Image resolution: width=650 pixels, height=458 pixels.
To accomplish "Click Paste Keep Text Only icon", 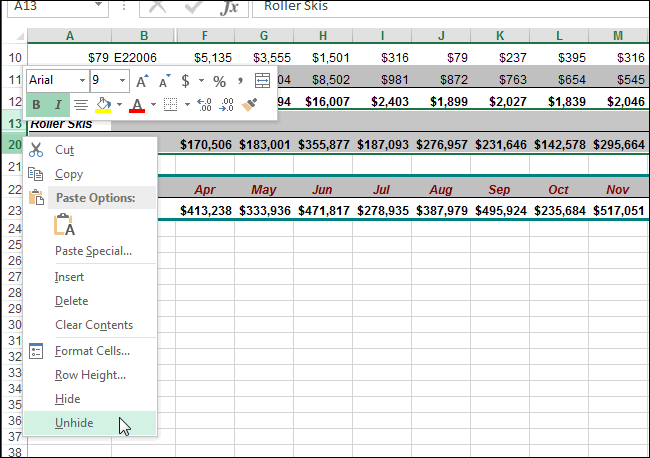I will [64, 225].
